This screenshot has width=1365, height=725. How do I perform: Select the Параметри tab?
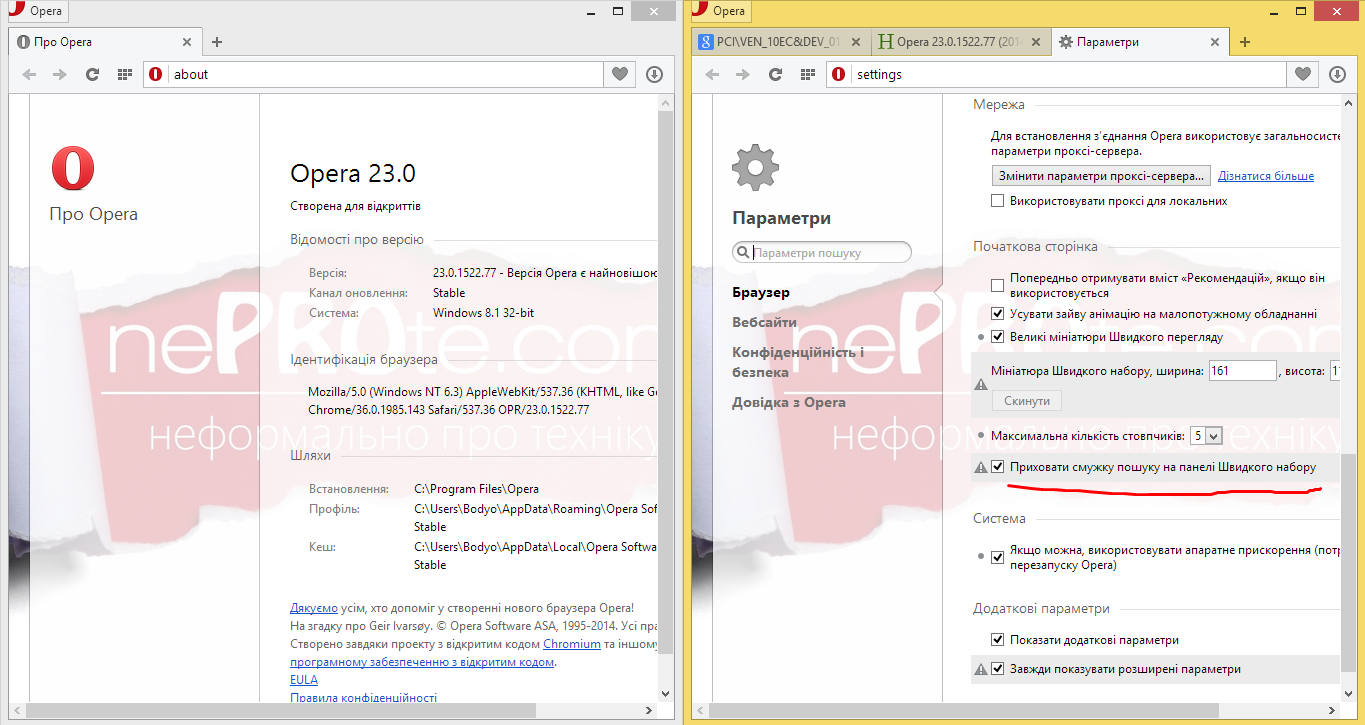click(x=1138, y=42)
